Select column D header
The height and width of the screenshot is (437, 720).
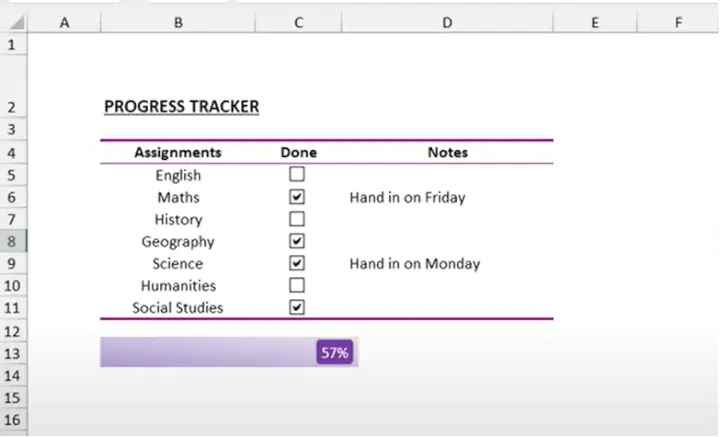447,21
